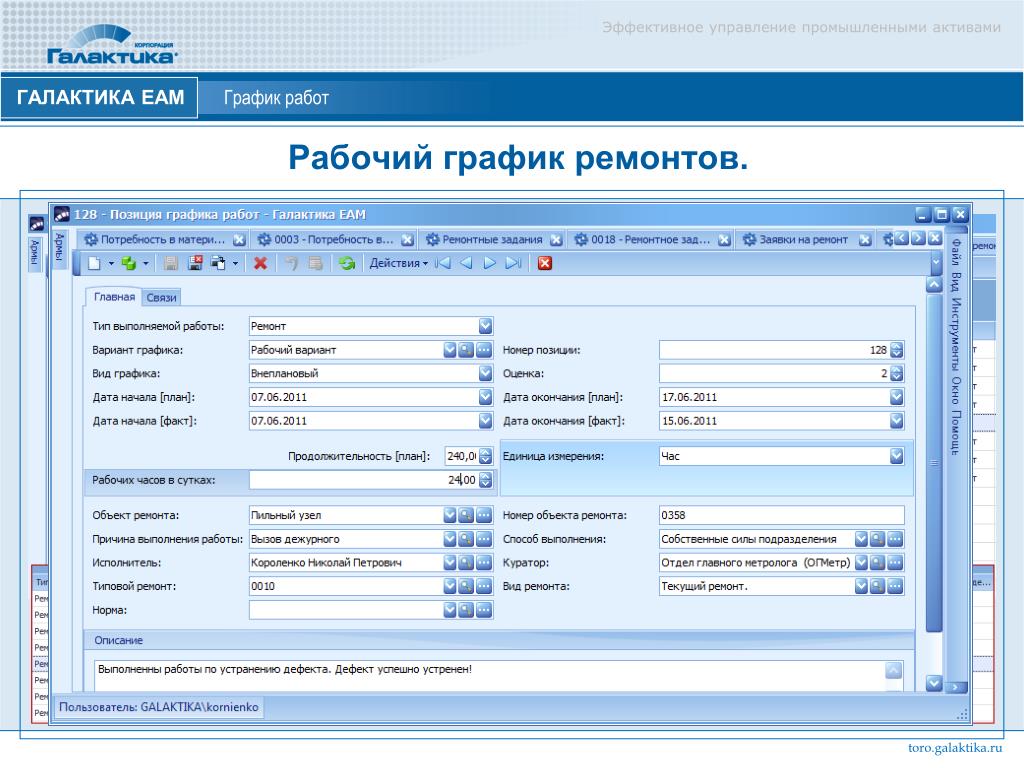Click the Номер объекта ремонта field
1024x768 pixels.
(782, 515)
